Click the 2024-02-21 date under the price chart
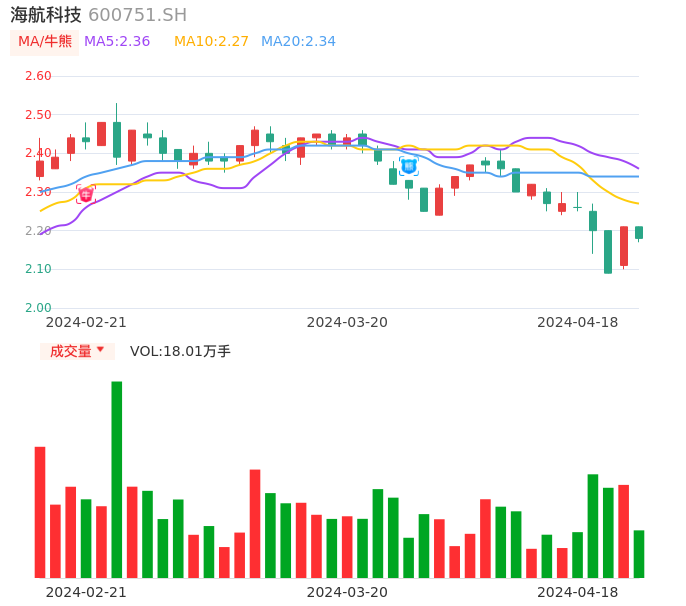Image resolution: width=686 pixels, height=606 pixels. pyautogui.click(x=86, y=322)
